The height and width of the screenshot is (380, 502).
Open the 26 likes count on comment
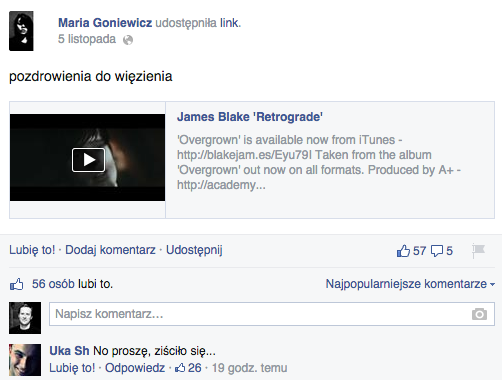pyautogui.click(x=188, y=368)
